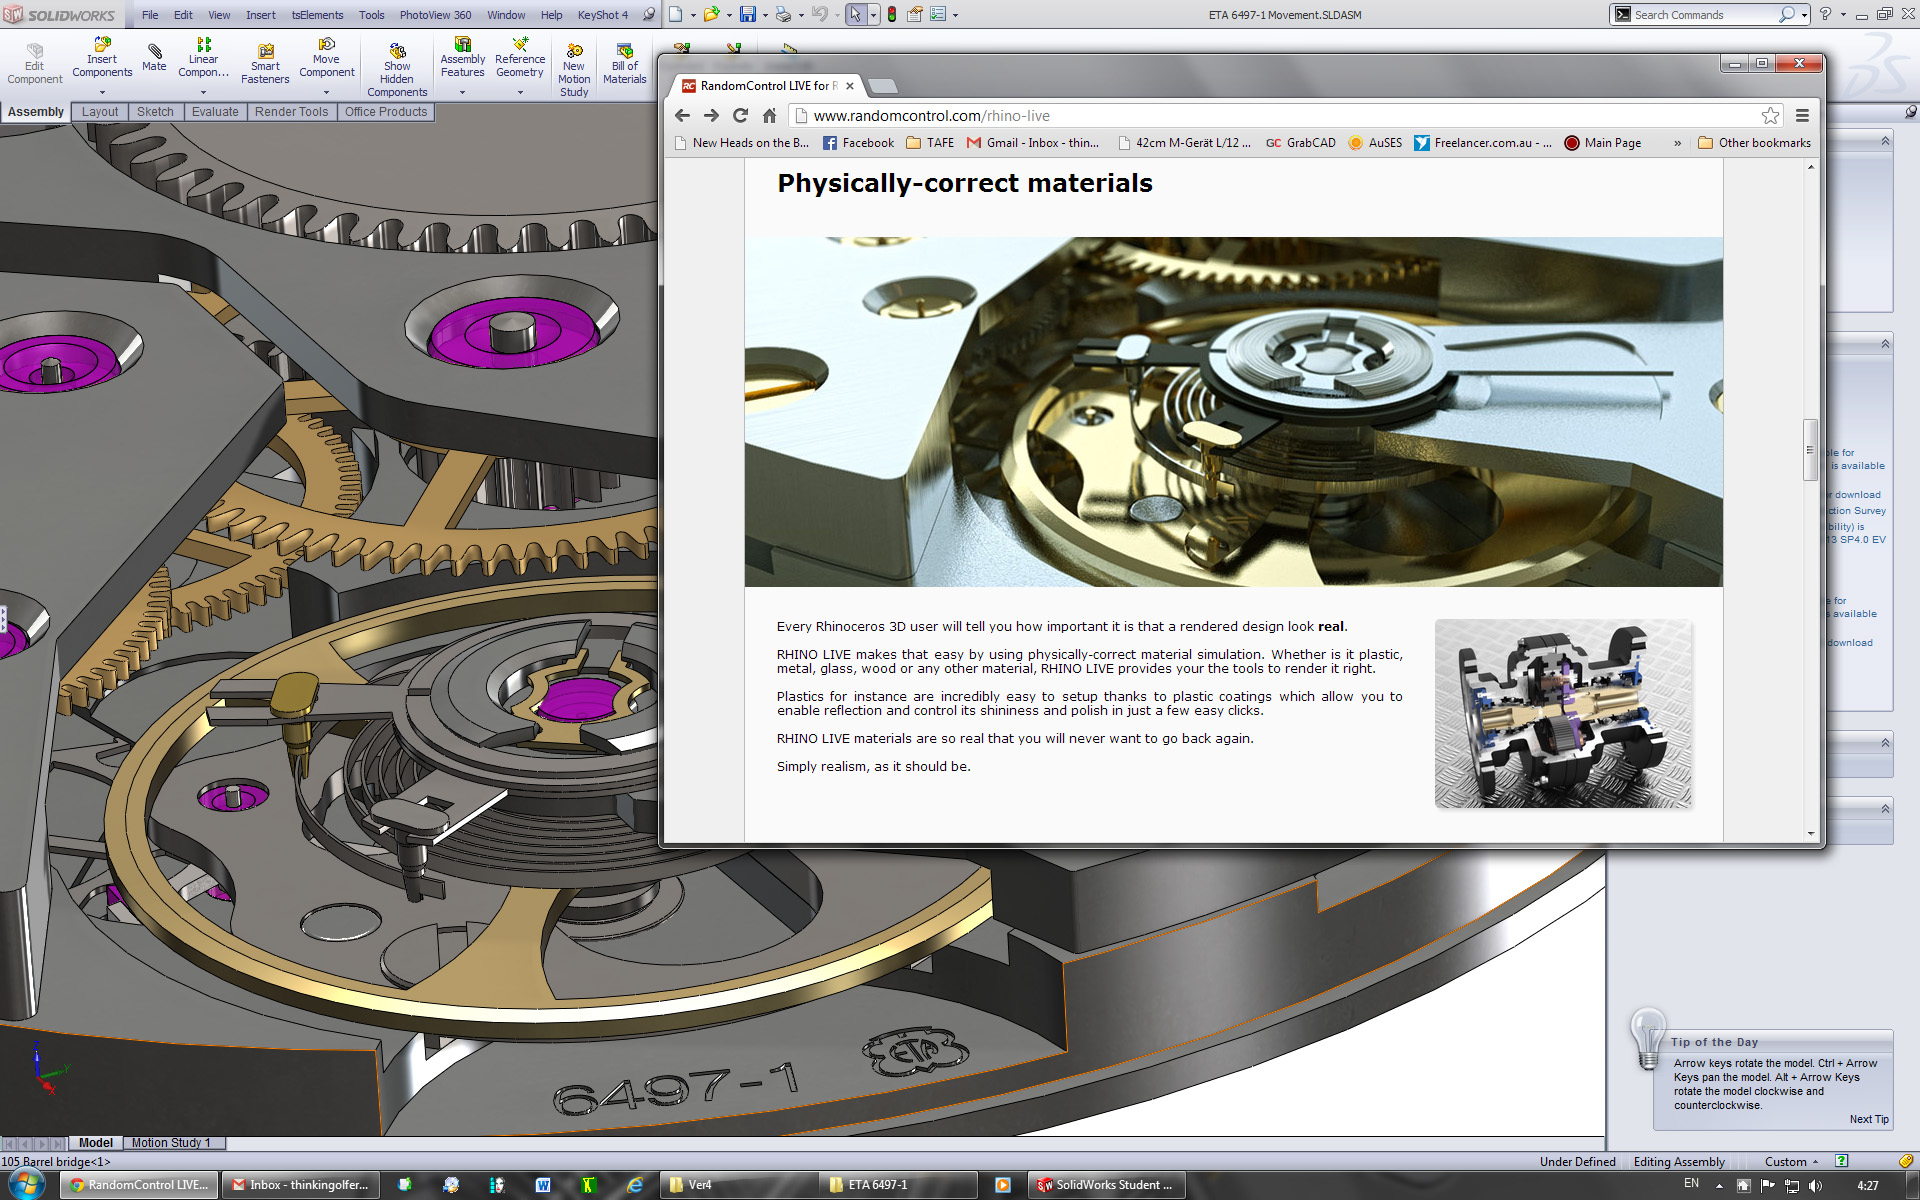Screen dimensions: 1920x1200
Task: Open the PhotoView 360 menu
Action: coord(435,15)
